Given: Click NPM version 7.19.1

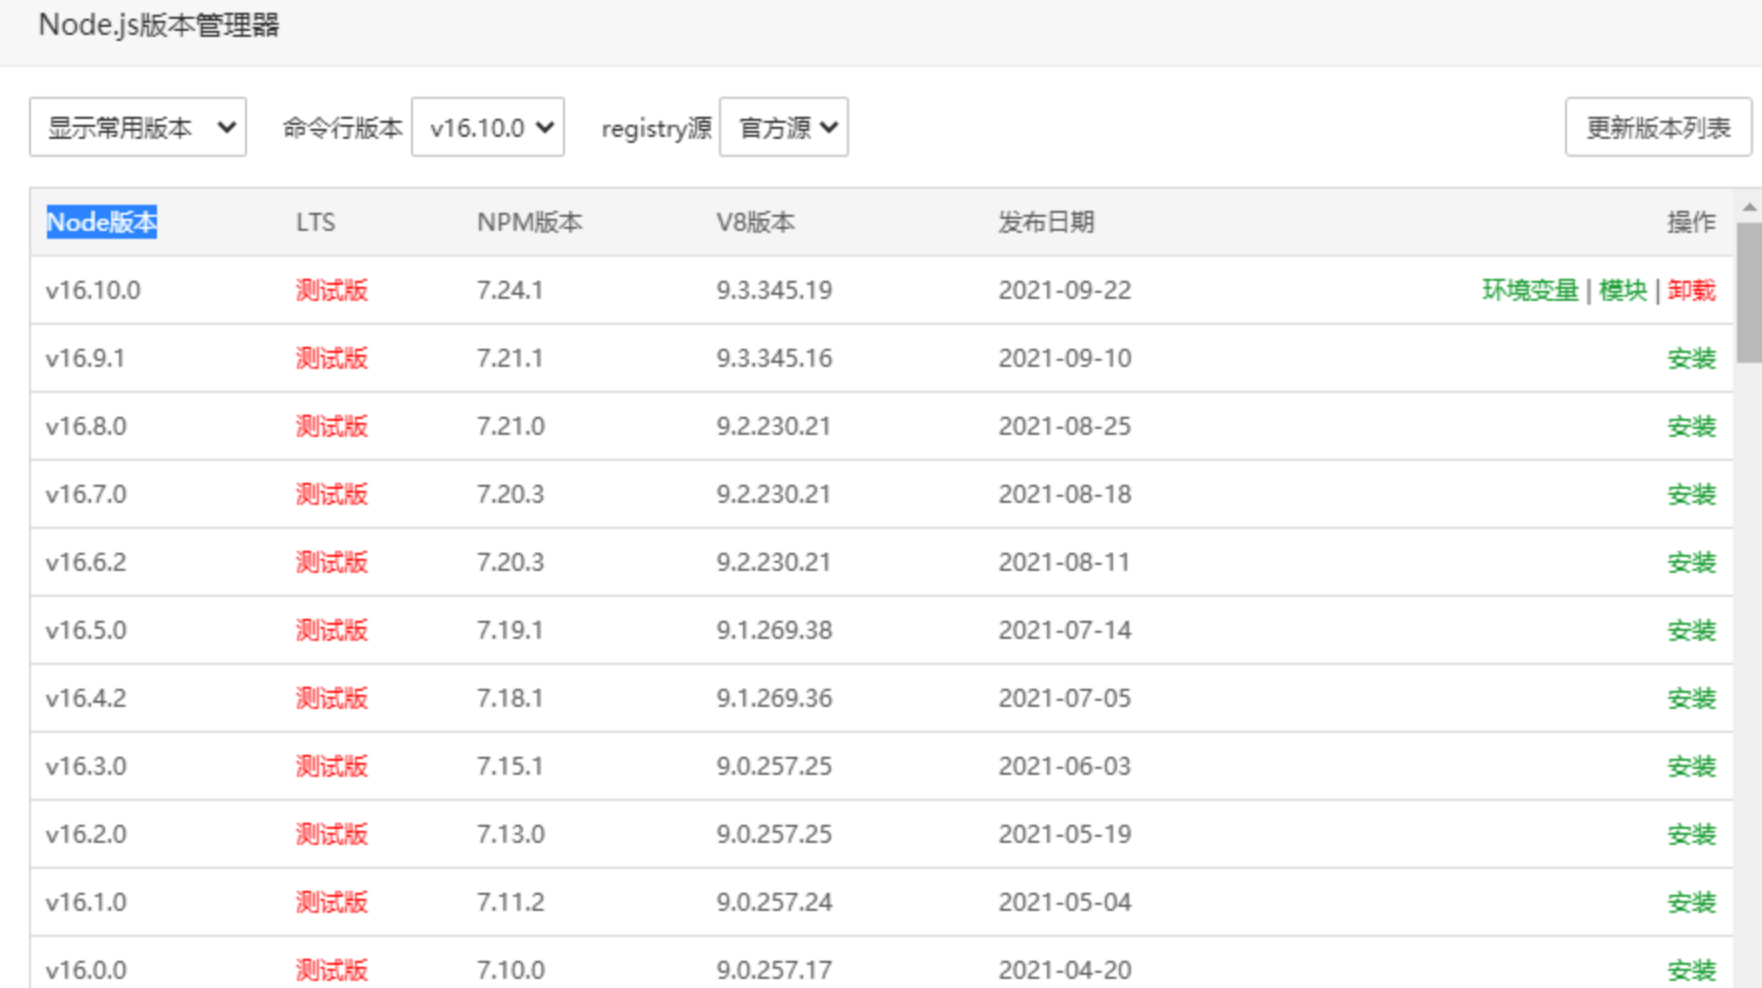Looking at the screenshot, I should (x=510, y=630).
